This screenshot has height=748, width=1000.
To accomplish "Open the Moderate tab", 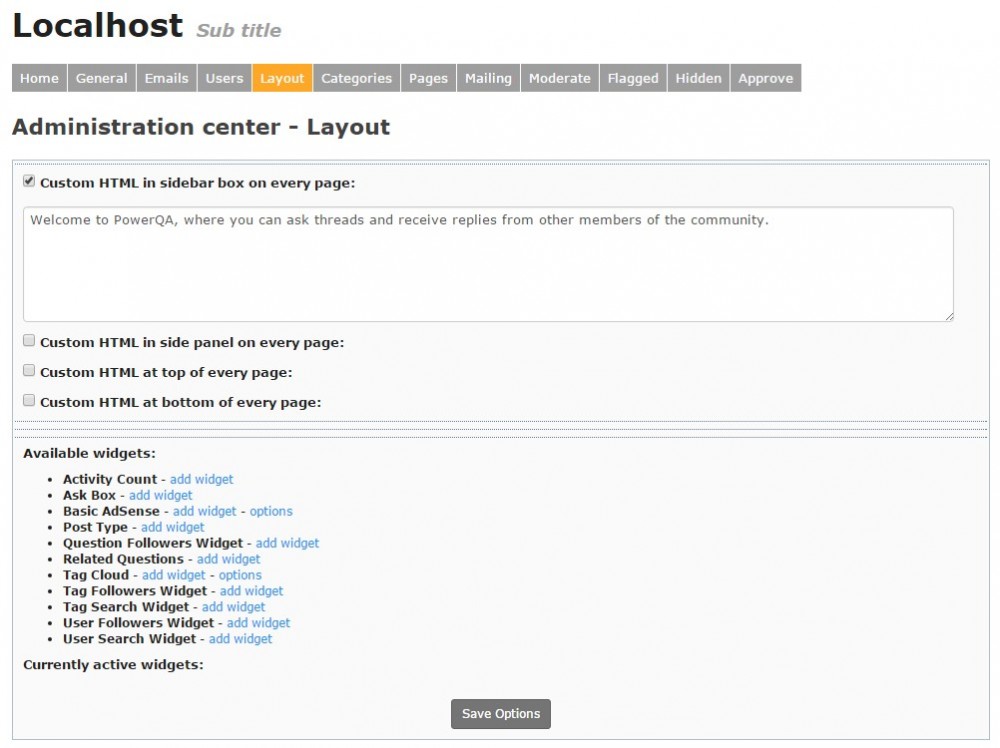I will pyautogui.click(x=559, y=78).
